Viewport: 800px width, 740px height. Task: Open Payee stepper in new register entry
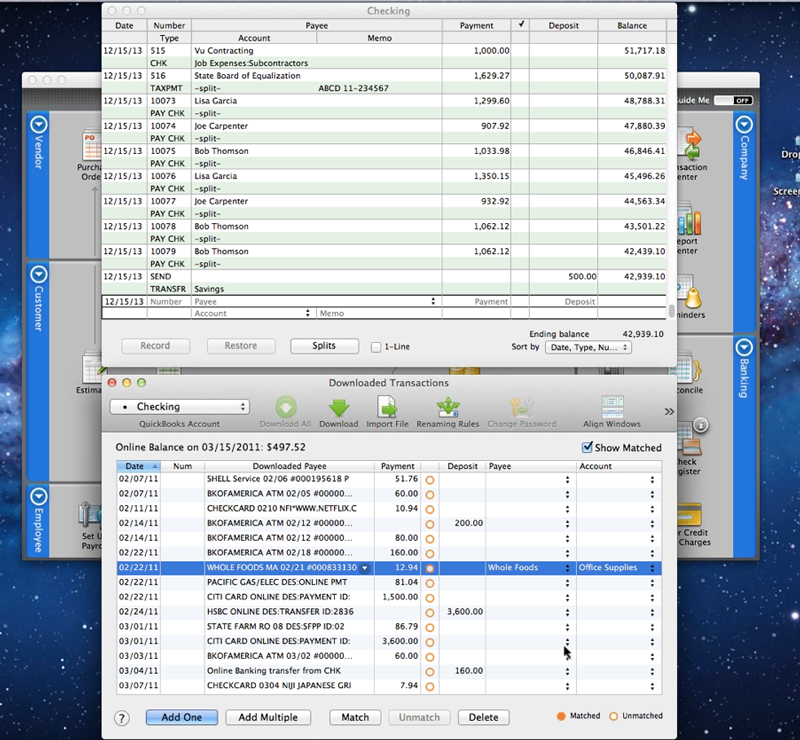coord(433,301)
